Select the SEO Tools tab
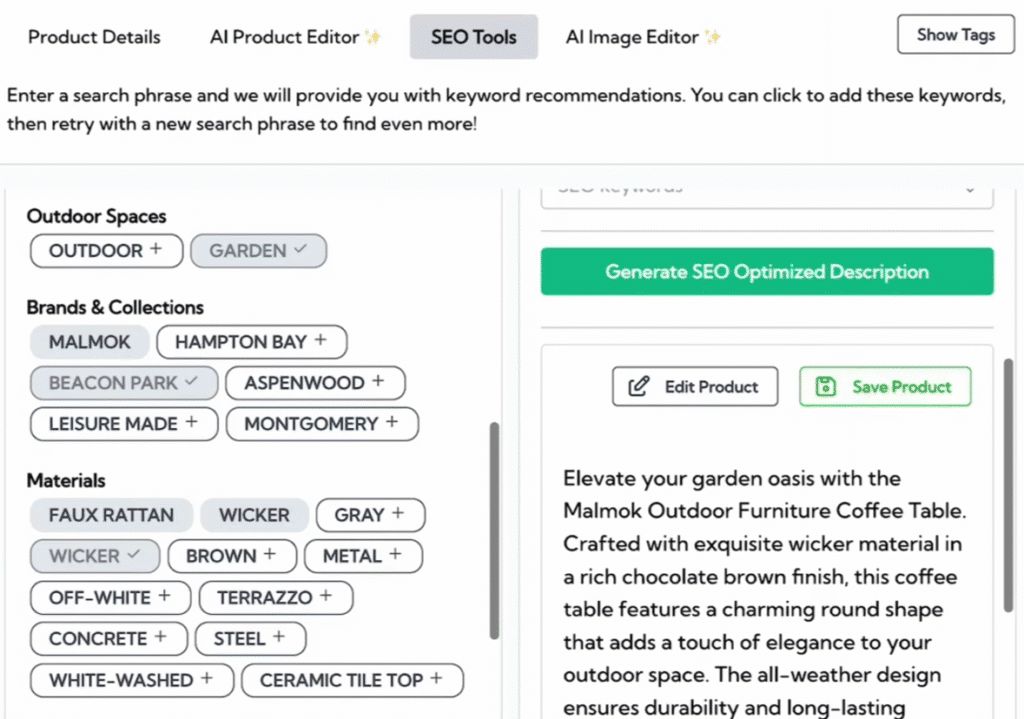 473,37
